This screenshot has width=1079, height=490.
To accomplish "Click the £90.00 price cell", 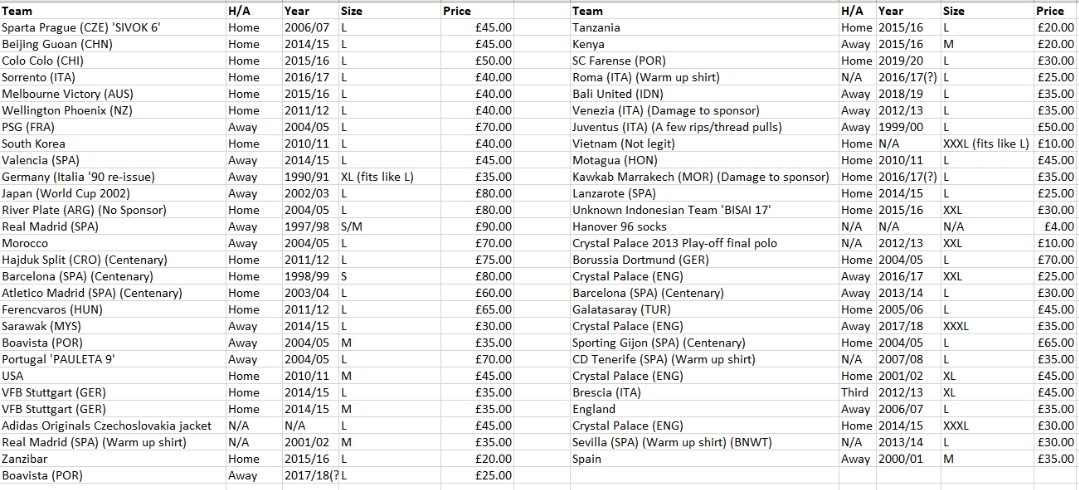I will [x=494, y=227].
